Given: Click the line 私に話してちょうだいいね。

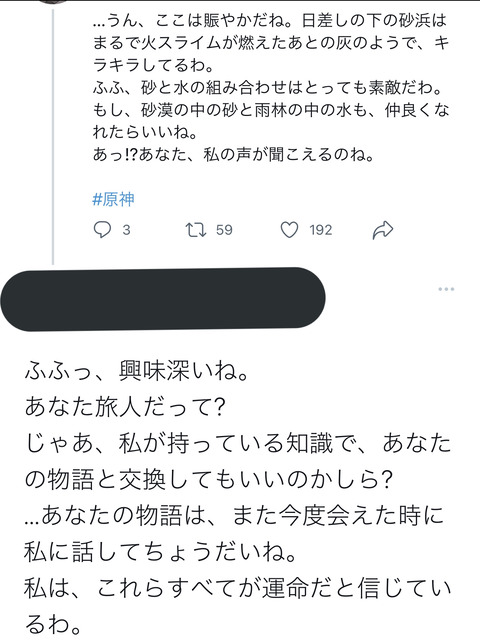Looking at the screenshot, I should 160,552.
